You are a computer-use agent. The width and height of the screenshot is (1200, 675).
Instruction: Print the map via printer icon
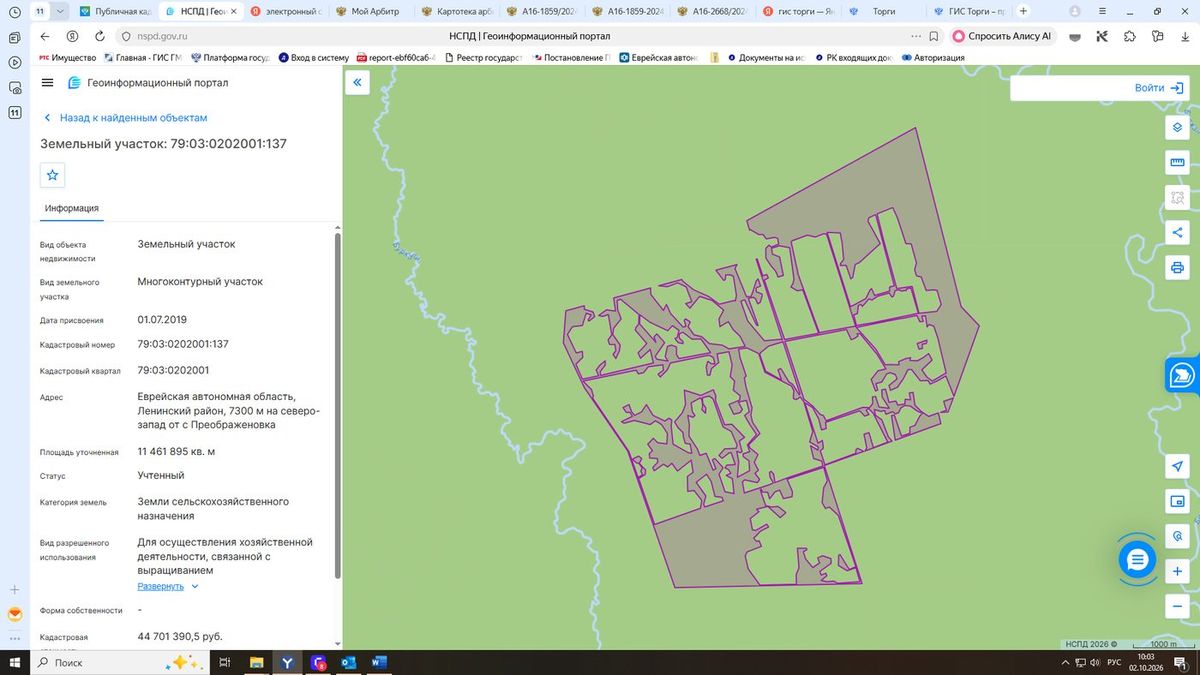(1177, 267)
